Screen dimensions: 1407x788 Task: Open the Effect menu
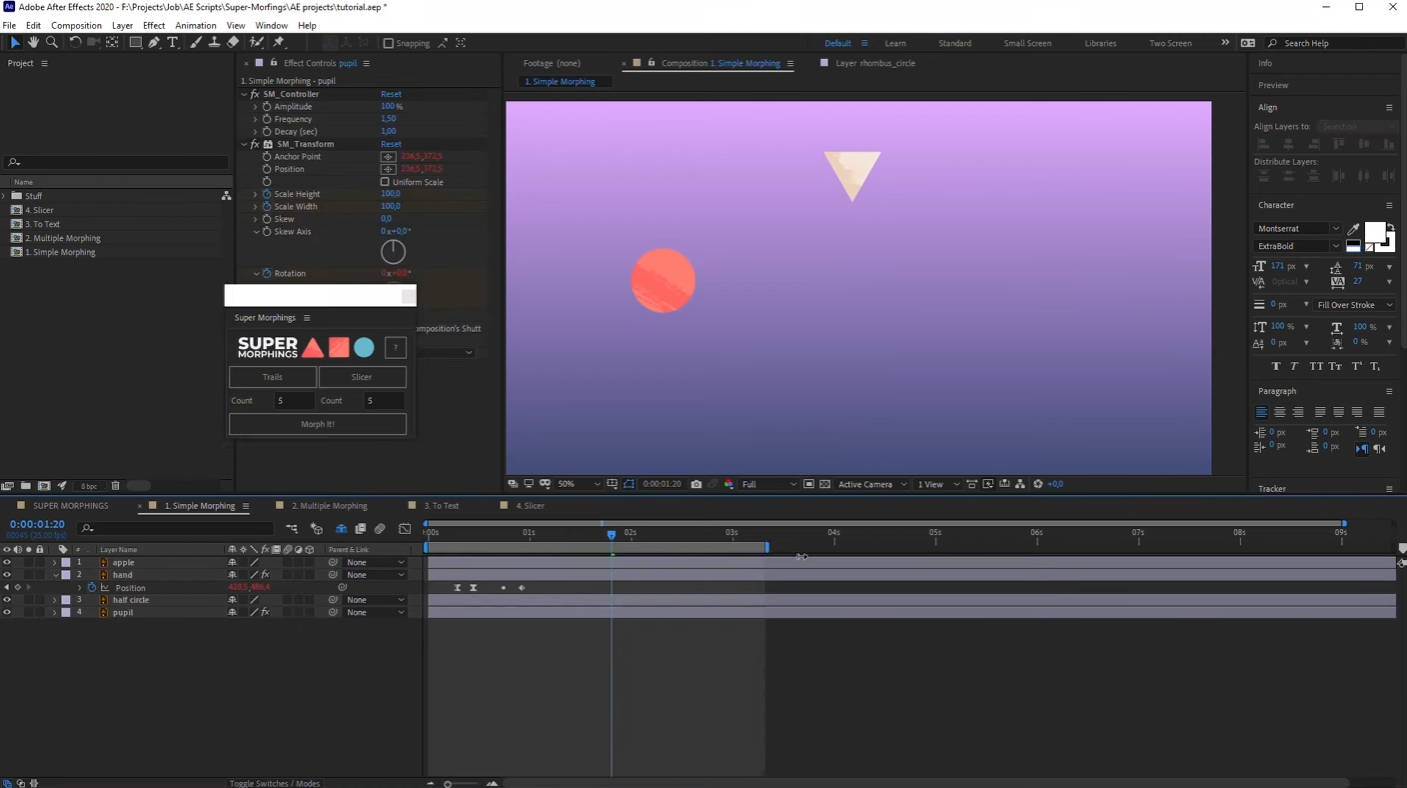tap(153, 25)
